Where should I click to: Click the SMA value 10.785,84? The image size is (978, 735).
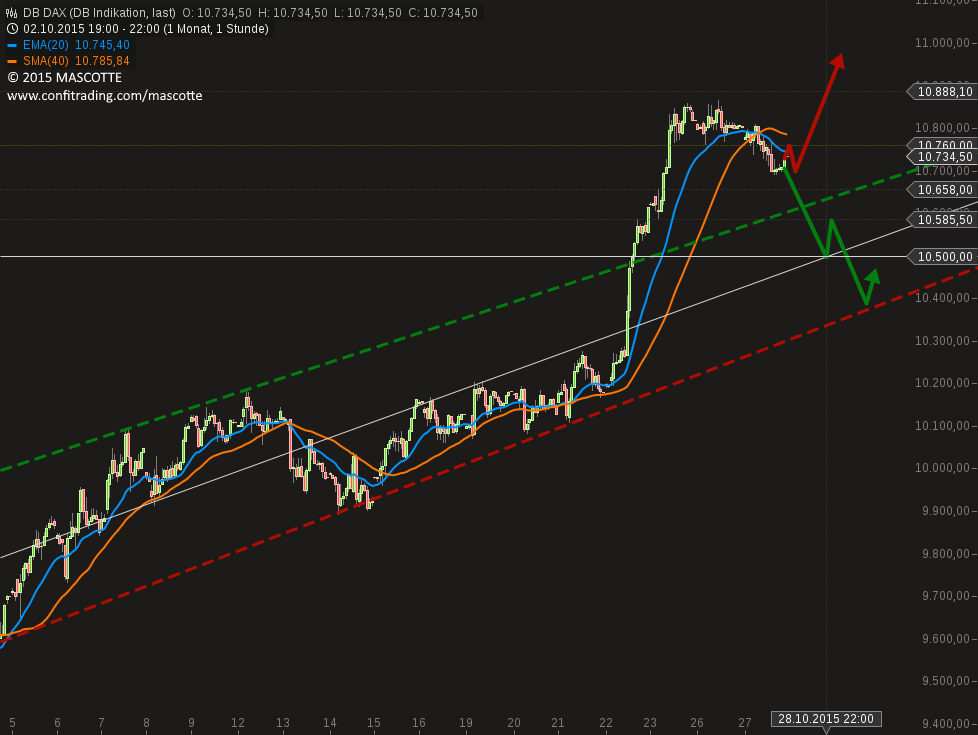tap(102, 61)
